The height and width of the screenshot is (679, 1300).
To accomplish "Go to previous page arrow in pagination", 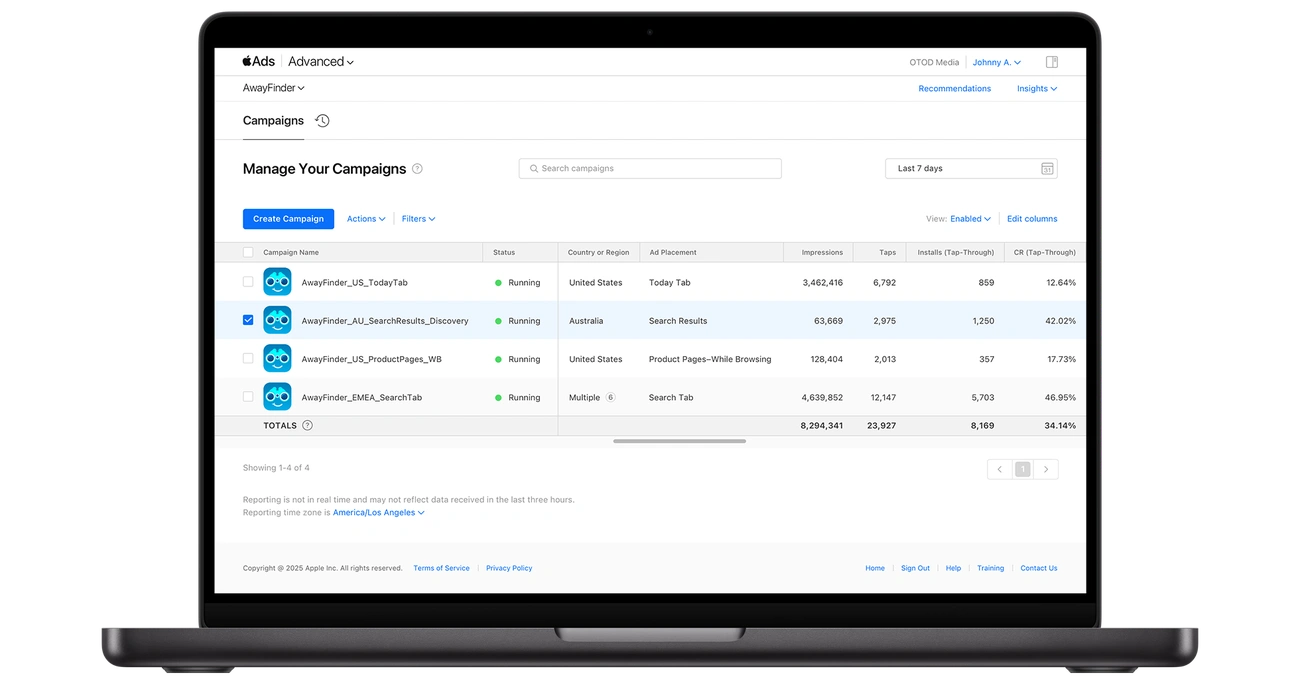I will coord(999,469).
